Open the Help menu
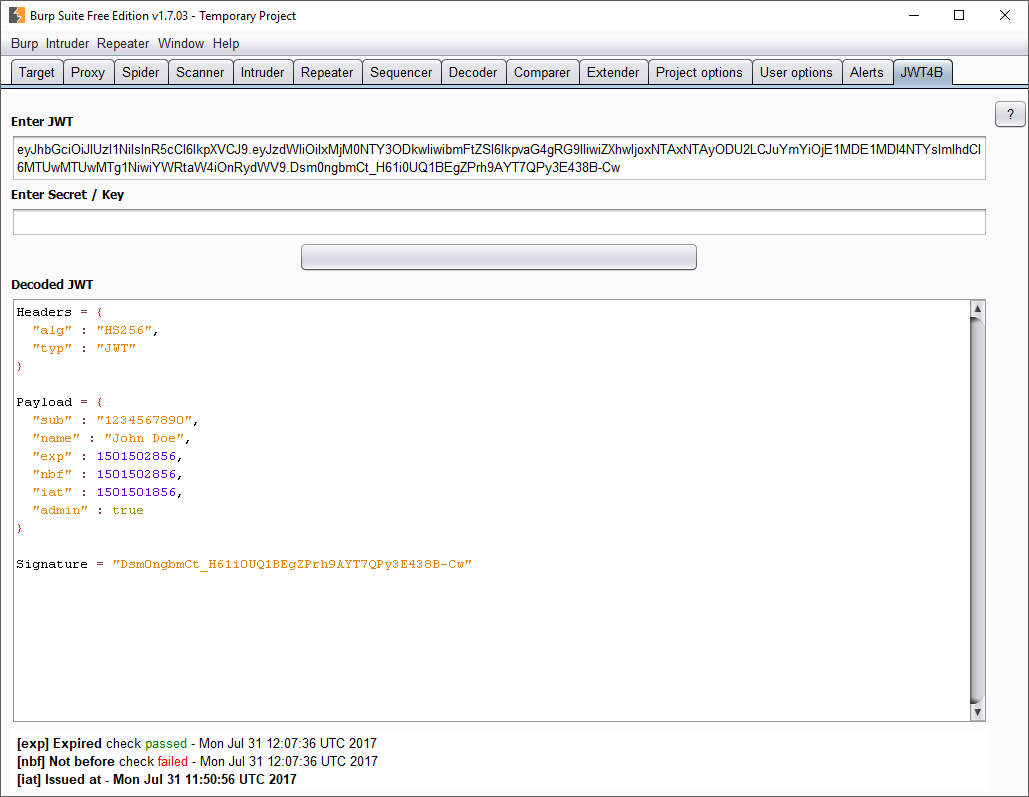This screenshot has width=1029, height=797. coord(226,43)
